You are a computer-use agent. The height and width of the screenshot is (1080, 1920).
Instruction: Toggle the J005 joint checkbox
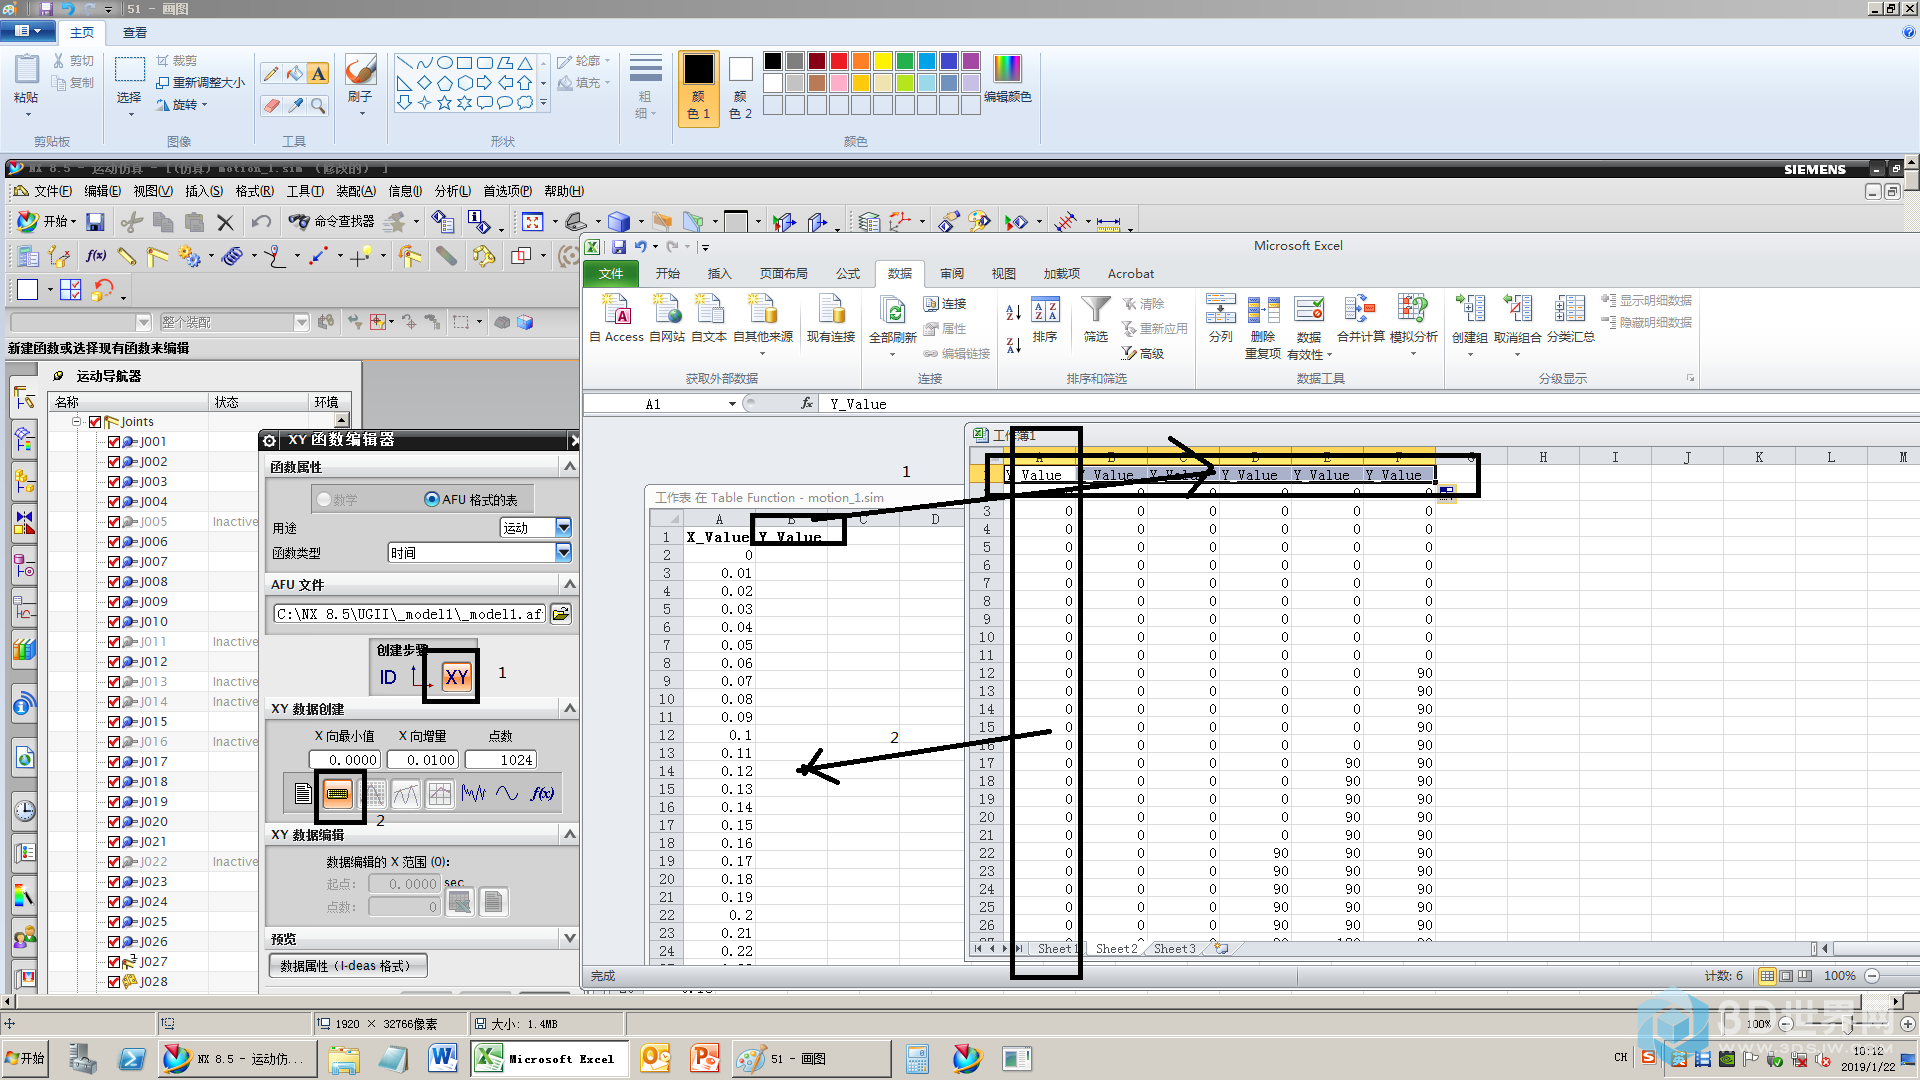point(114,521)
